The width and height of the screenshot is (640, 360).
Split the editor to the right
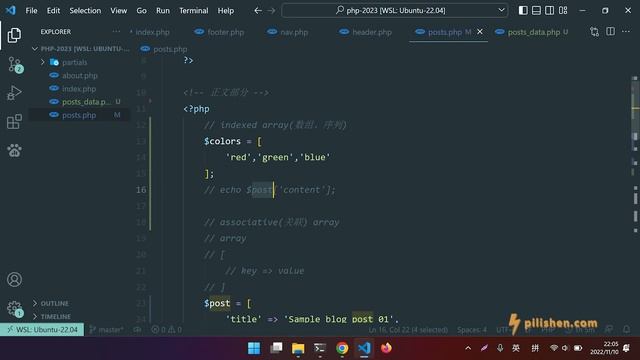click(610, 31)
